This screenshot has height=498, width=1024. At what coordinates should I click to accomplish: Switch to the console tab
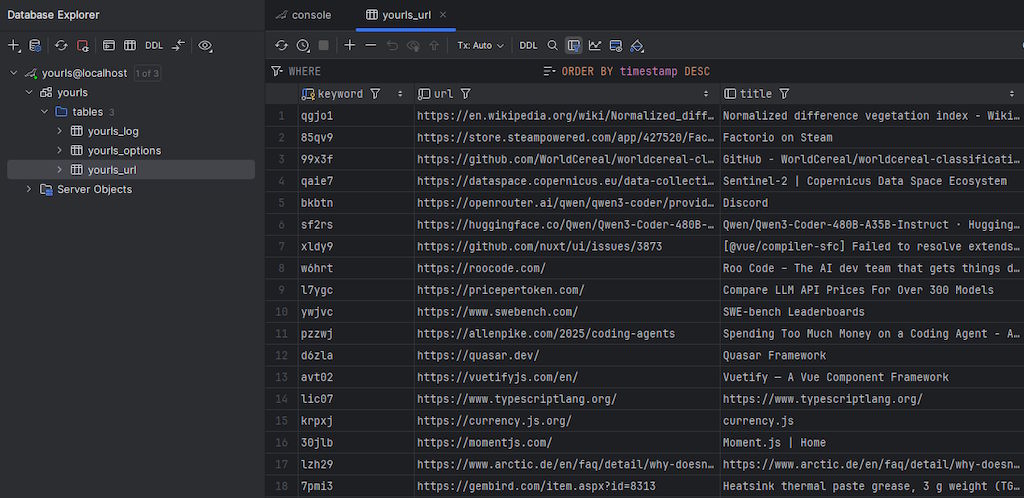[x=304, y=15]
